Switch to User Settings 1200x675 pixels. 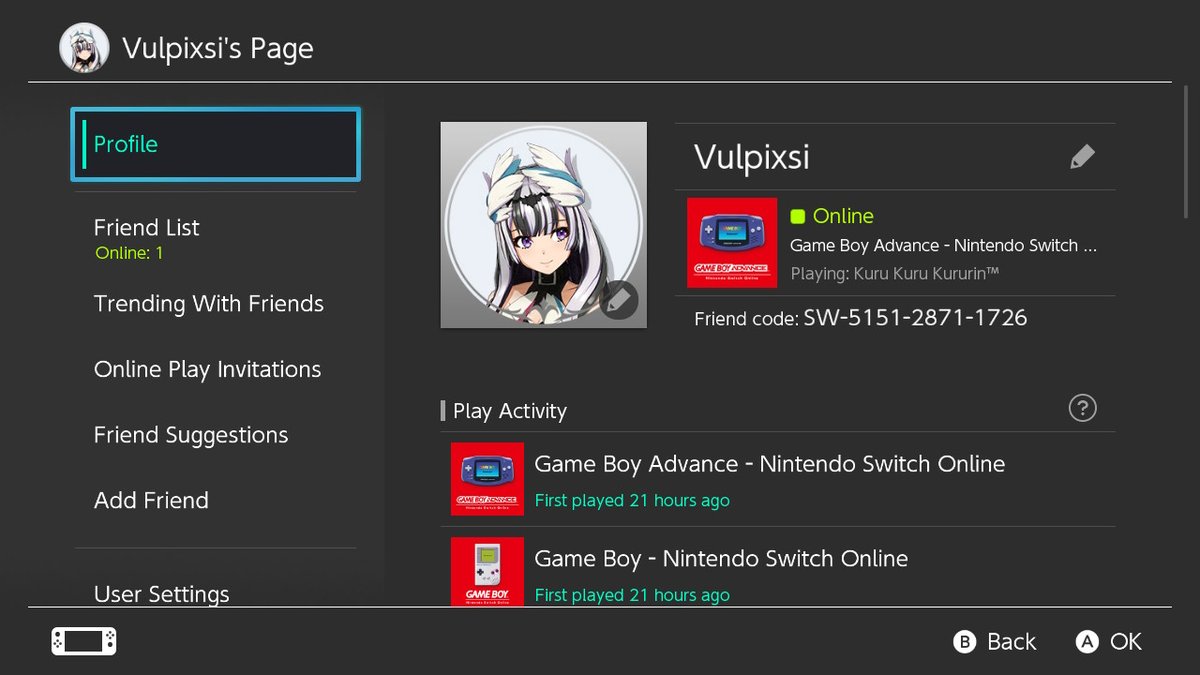click(x=161, y=593)
